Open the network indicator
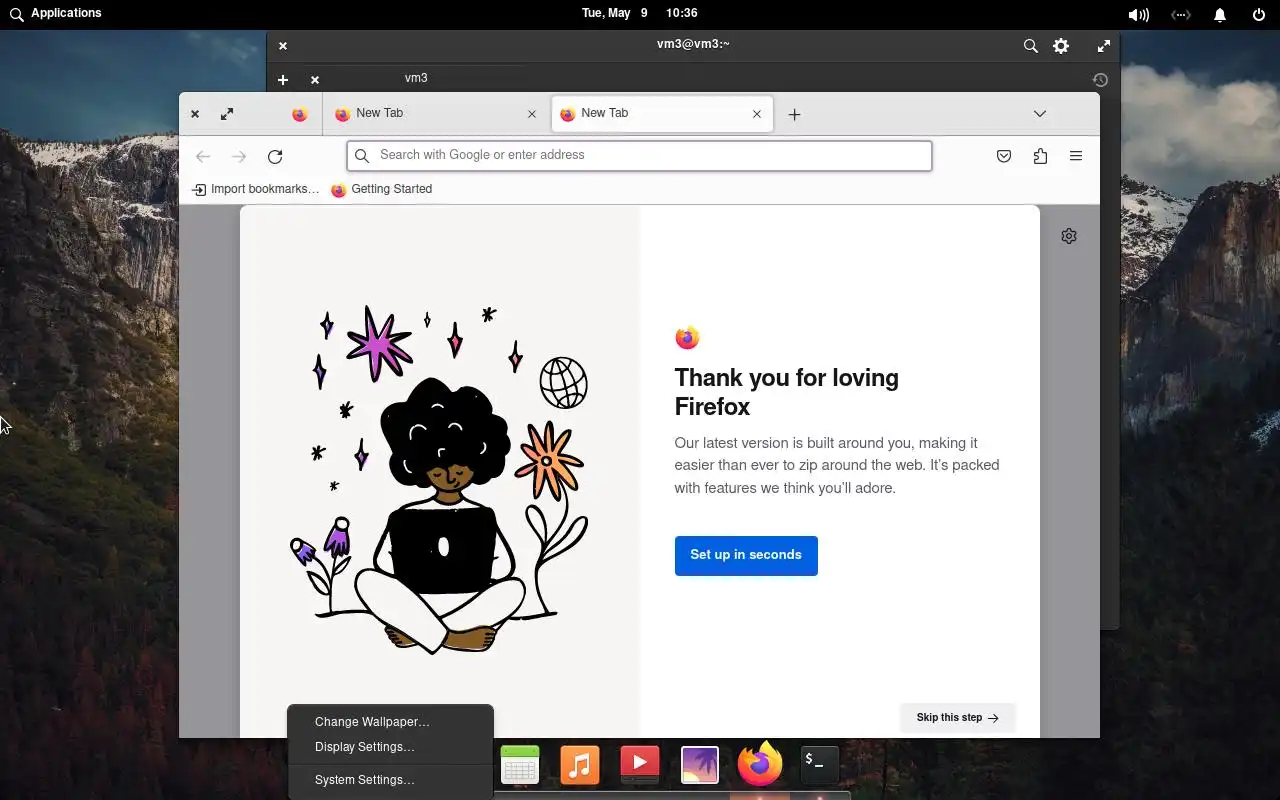 [x=1181, y=15]
